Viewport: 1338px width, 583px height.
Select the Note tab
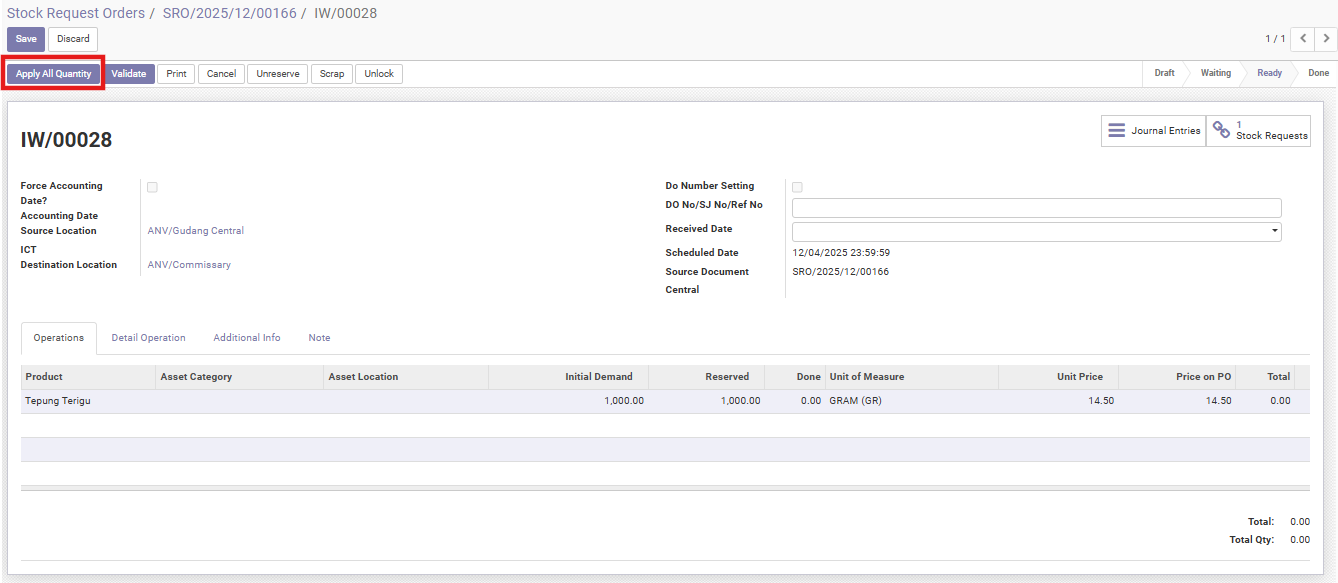(x=319, y=338)
